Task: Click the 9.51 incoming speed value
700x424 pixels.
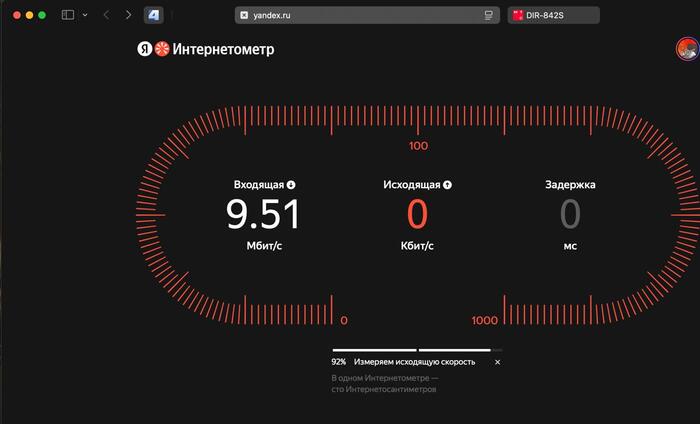Action: pyautogui.click(x=263, y=215)
